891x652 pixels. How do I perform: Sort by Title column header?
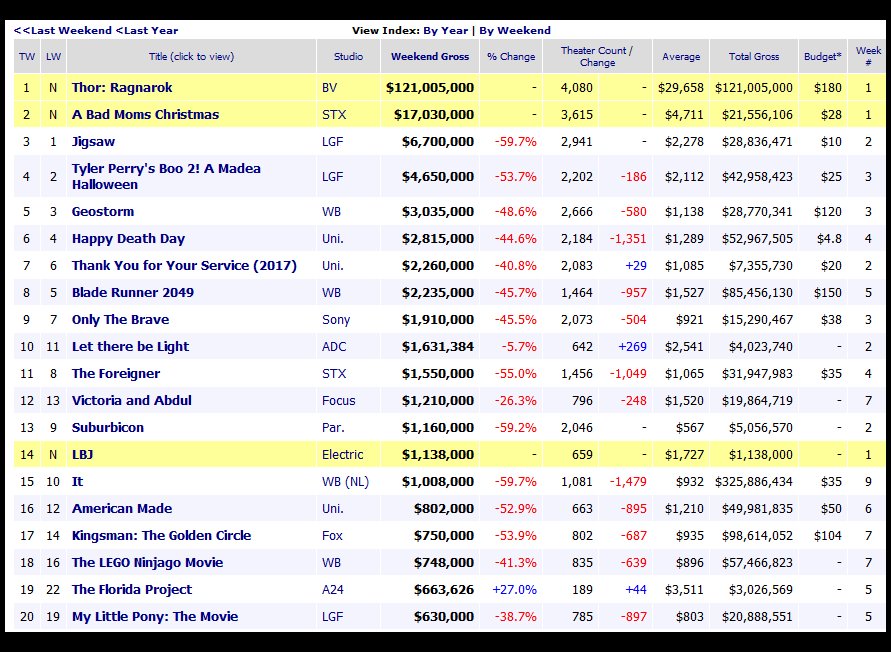pyautogui.click(x=191, y=56)
